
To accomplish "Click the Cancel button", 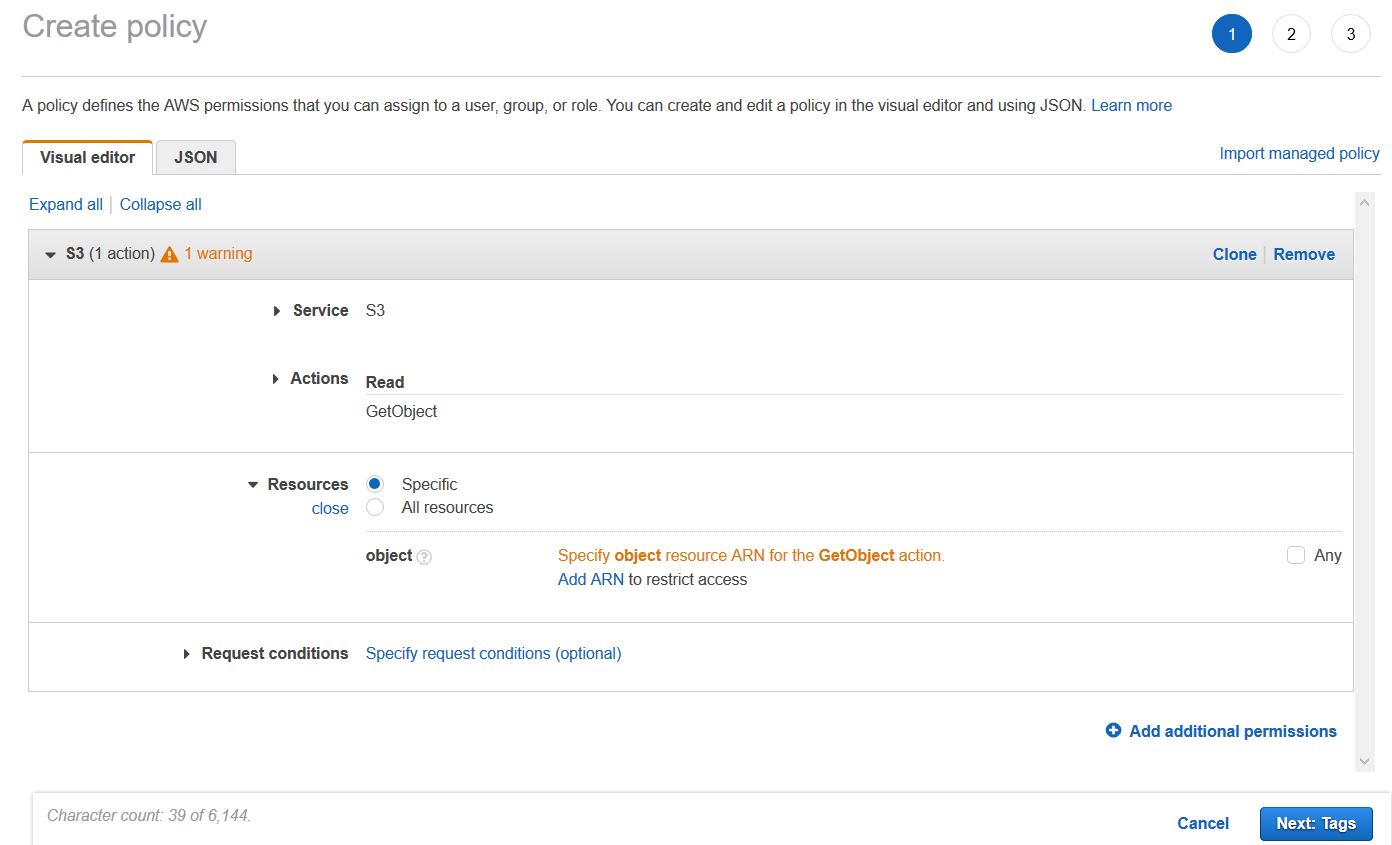I will coord(1203,823).
